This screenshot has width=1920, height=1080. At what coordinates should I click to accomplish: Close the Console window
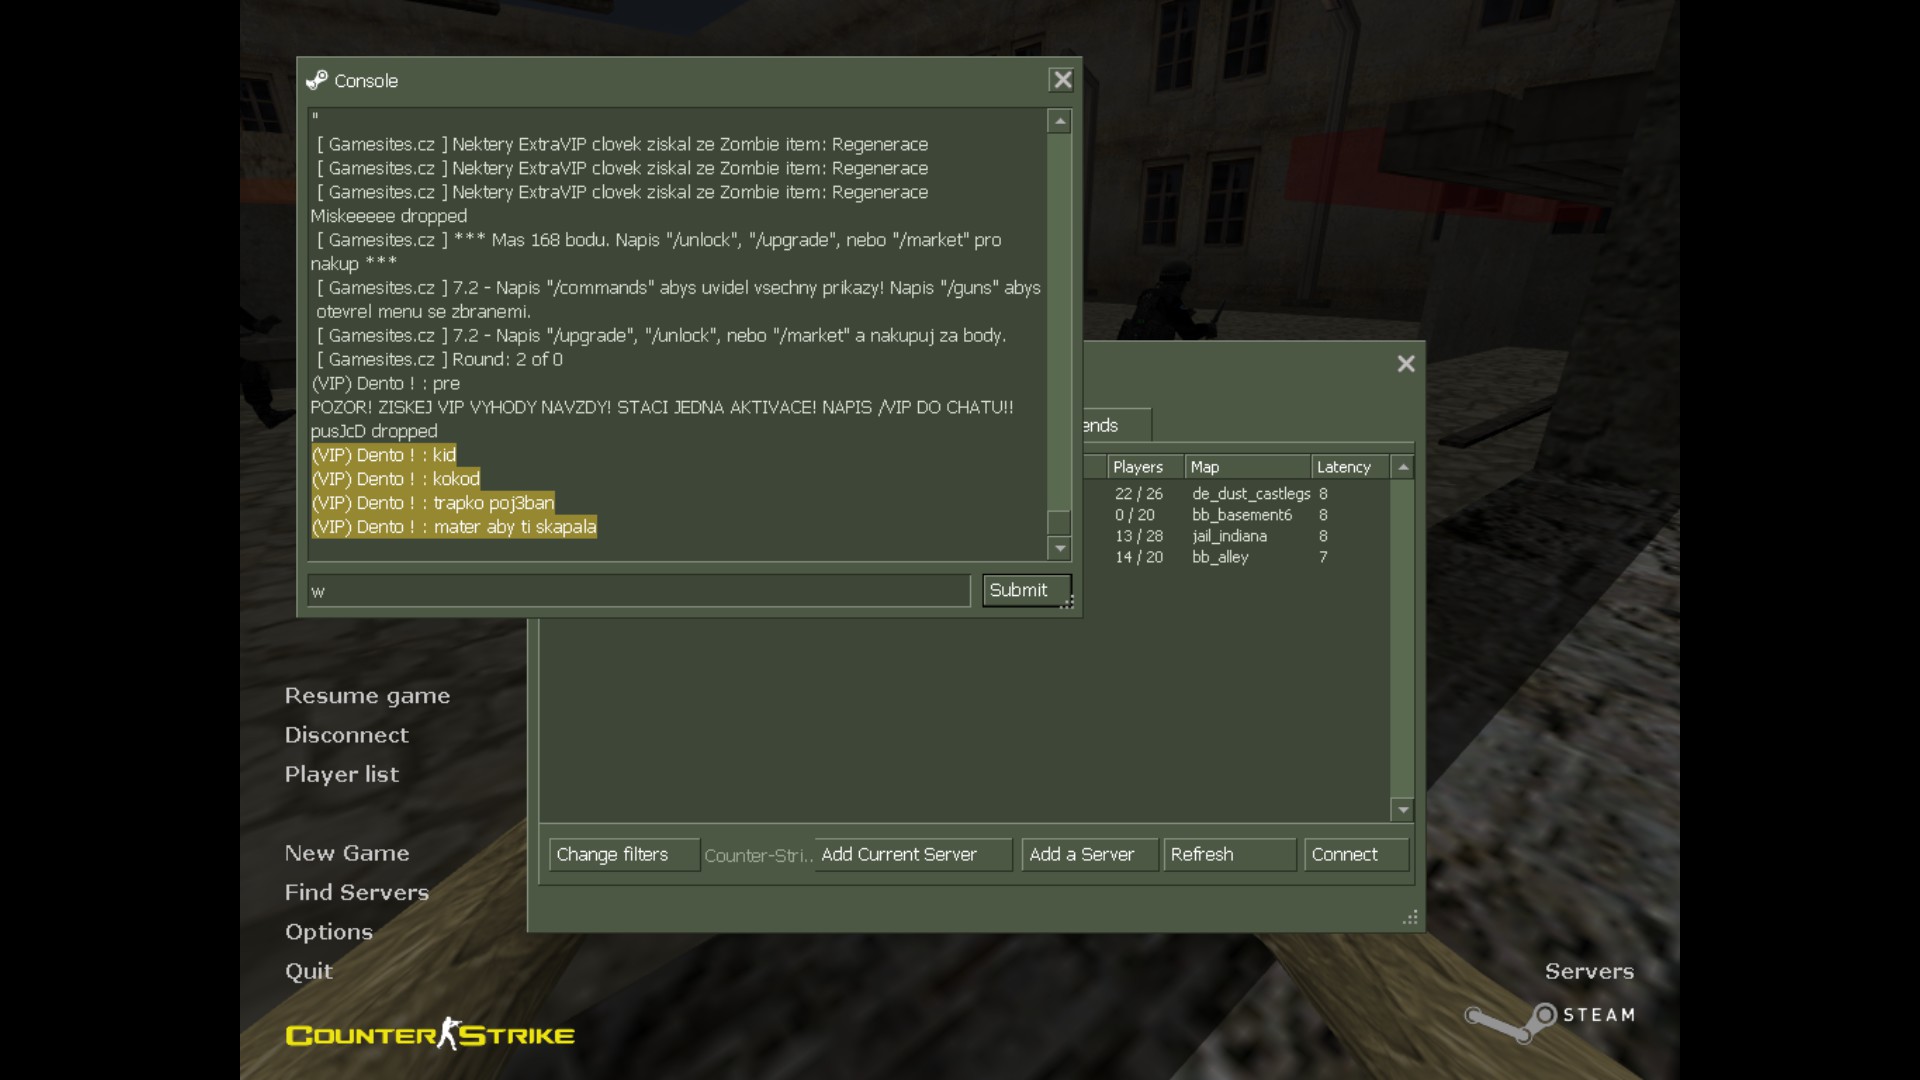1061,80
